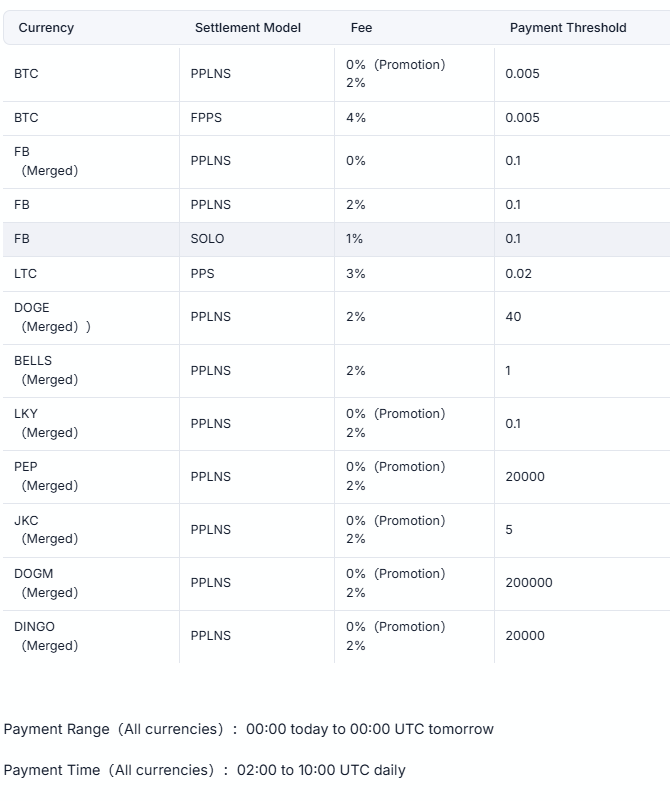Viewport: 670px width, 801px height.
Task: Click the Settlement Model column header
Action: click(x=247, y=28)
